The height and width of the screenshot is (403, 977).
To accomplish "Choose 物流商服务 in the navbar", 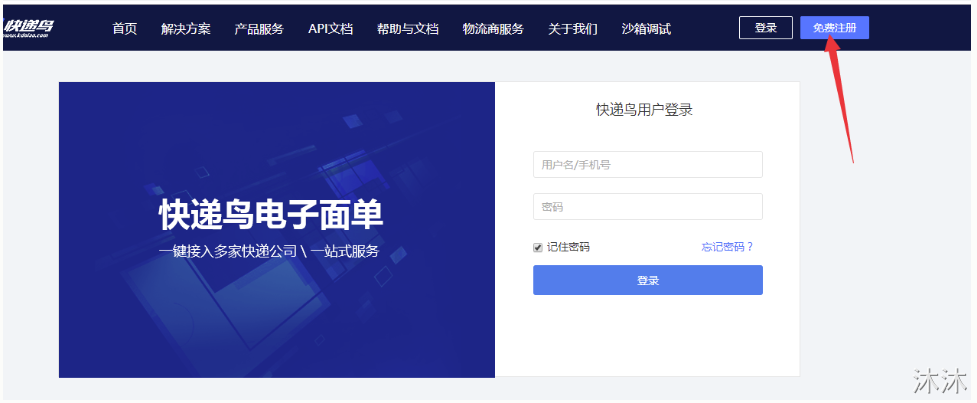I will 493,29.
